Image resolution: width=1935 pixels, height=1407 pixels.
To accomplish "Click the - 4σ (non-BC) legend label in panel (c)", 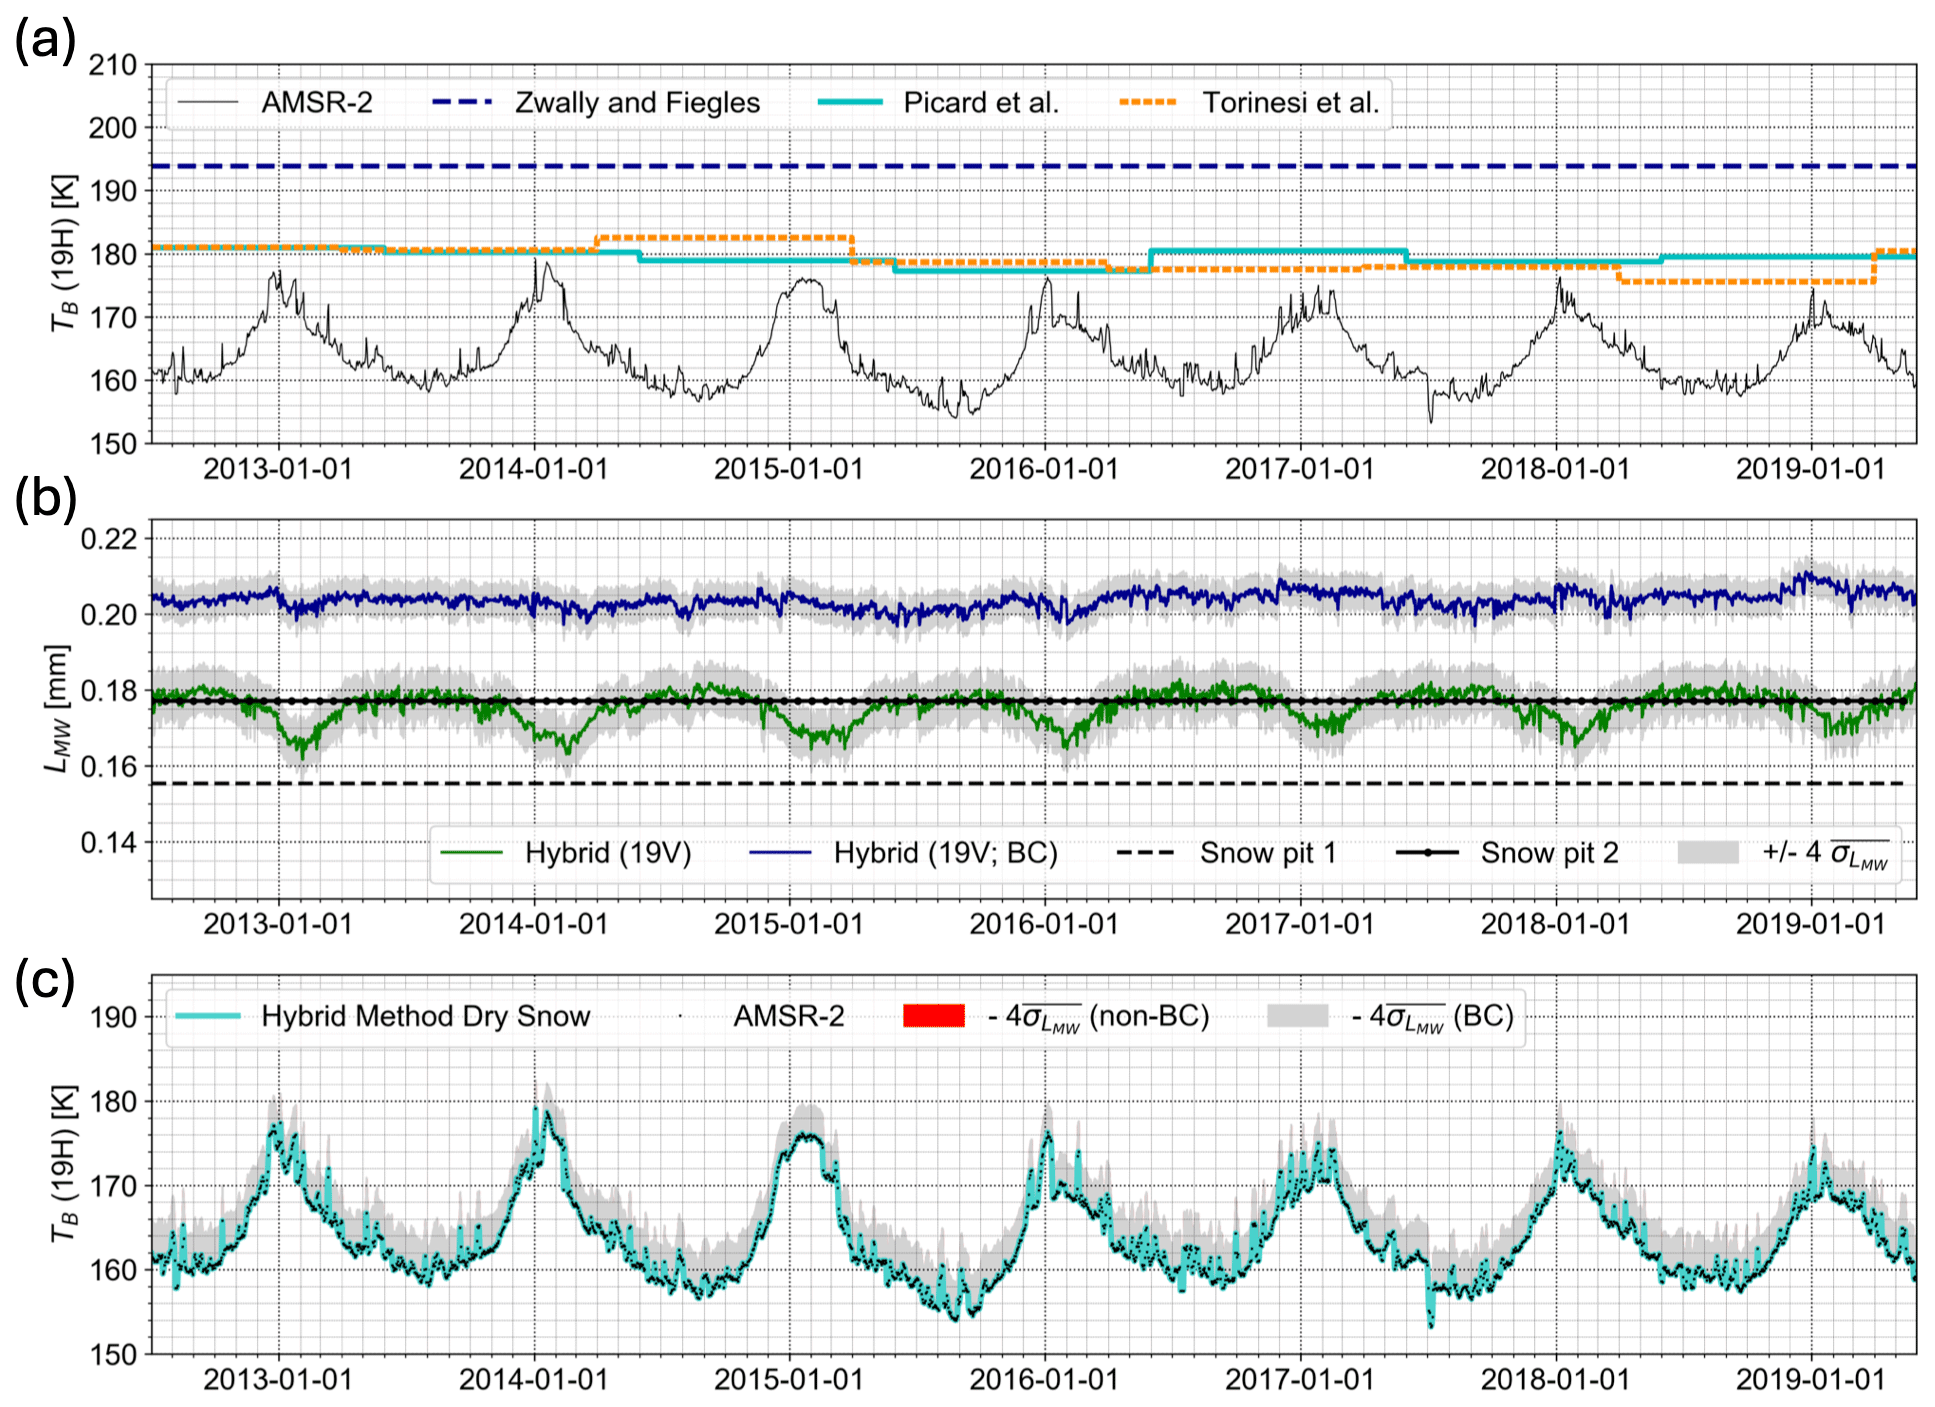I will coord(1099,1016).
